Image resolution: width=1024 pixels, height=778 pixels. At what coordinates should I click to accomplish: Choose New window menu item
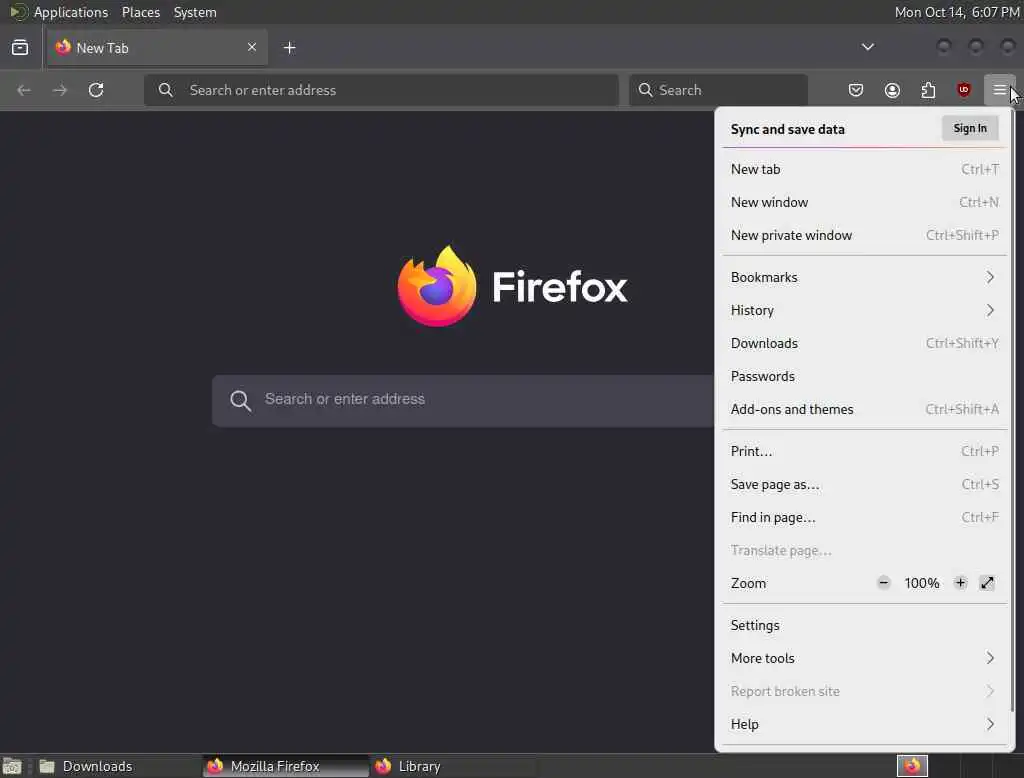865,203
